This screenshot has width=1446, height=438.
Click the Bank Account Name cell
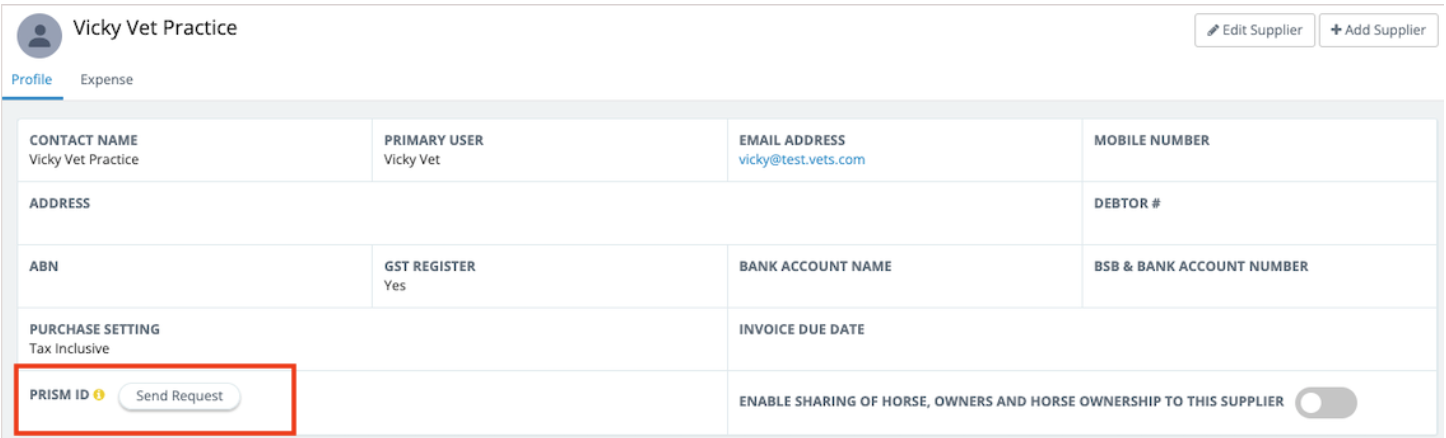[x=904, y=276]
